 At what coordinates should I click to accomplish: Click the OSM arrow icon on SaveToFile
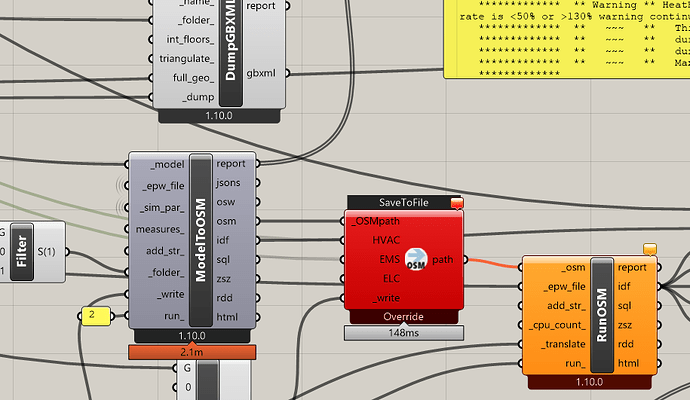pyautogui.click(x=416, y=259)
